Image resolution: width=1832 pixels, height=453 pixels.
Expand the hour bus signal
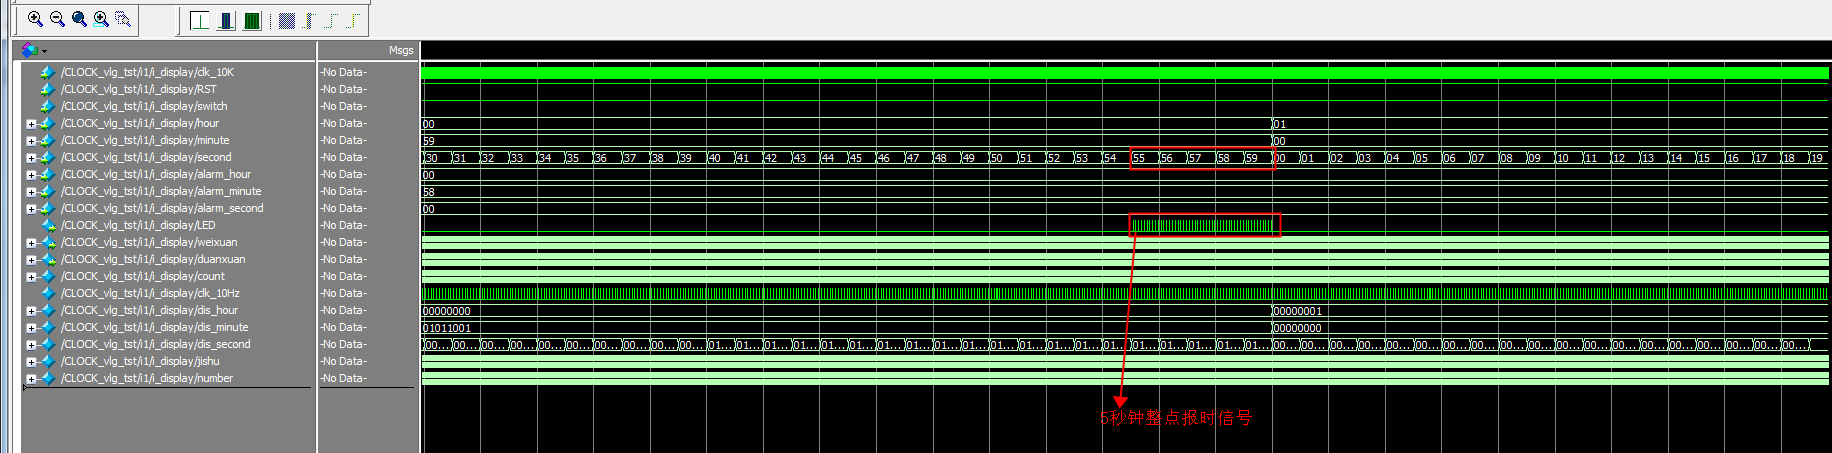(31, 124)
